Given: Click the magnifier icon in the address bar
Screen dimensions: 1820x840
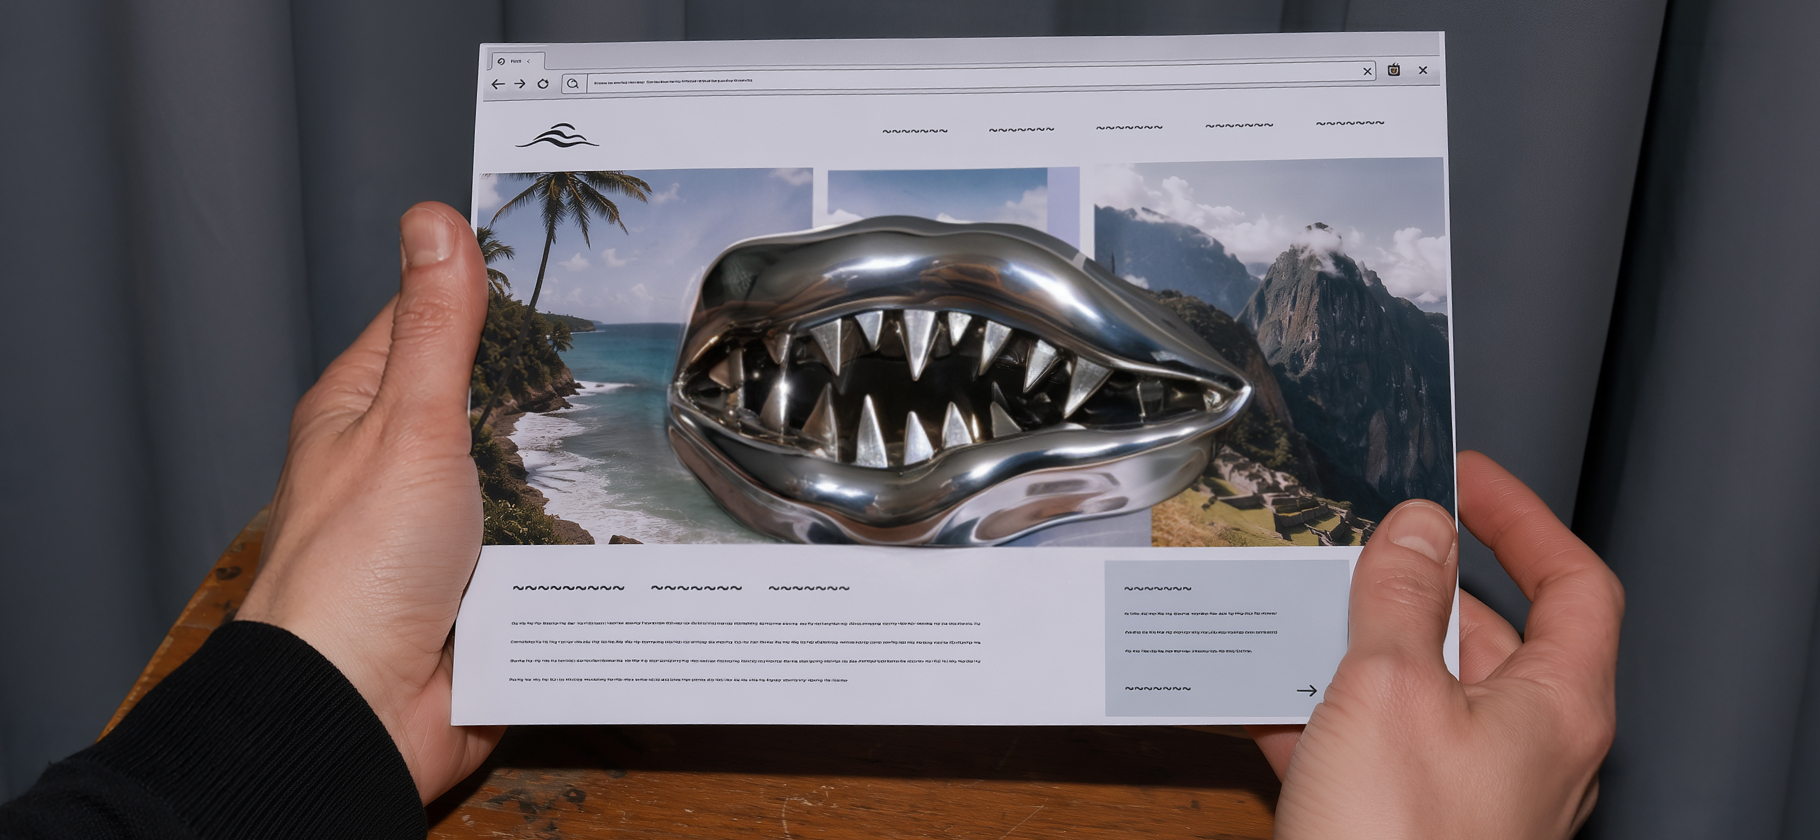Looking at the screenshot, I should [x=573, y=84].
